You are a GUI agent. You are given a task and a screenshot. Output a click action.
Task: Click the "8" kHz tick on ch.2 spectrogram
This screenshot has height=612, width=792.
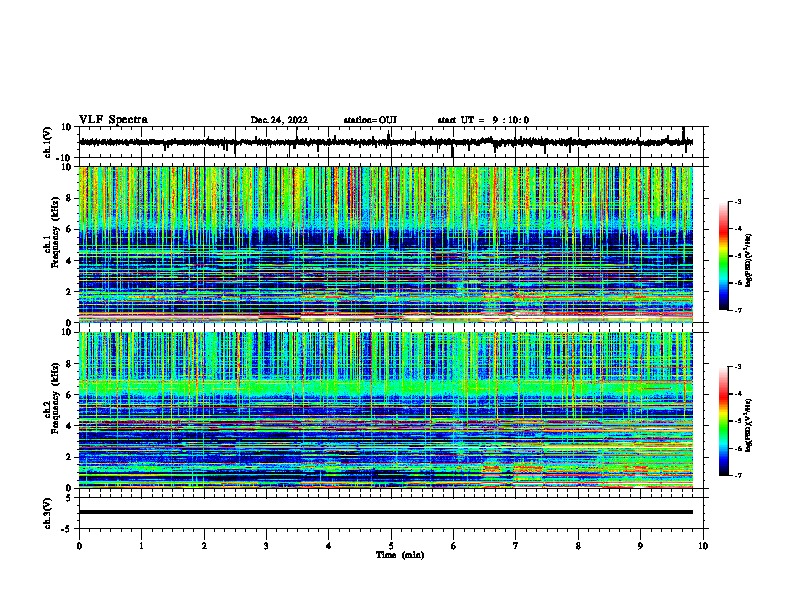coord(70,364)
